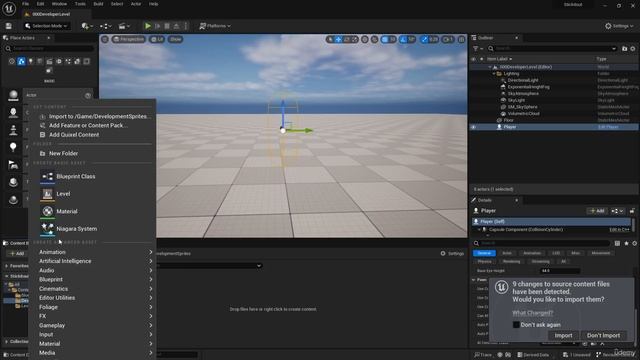This screenshot has height=360, width=640.
Task: Click the Import button in notification
Action: pyautogui.click(x=563, y=336)
